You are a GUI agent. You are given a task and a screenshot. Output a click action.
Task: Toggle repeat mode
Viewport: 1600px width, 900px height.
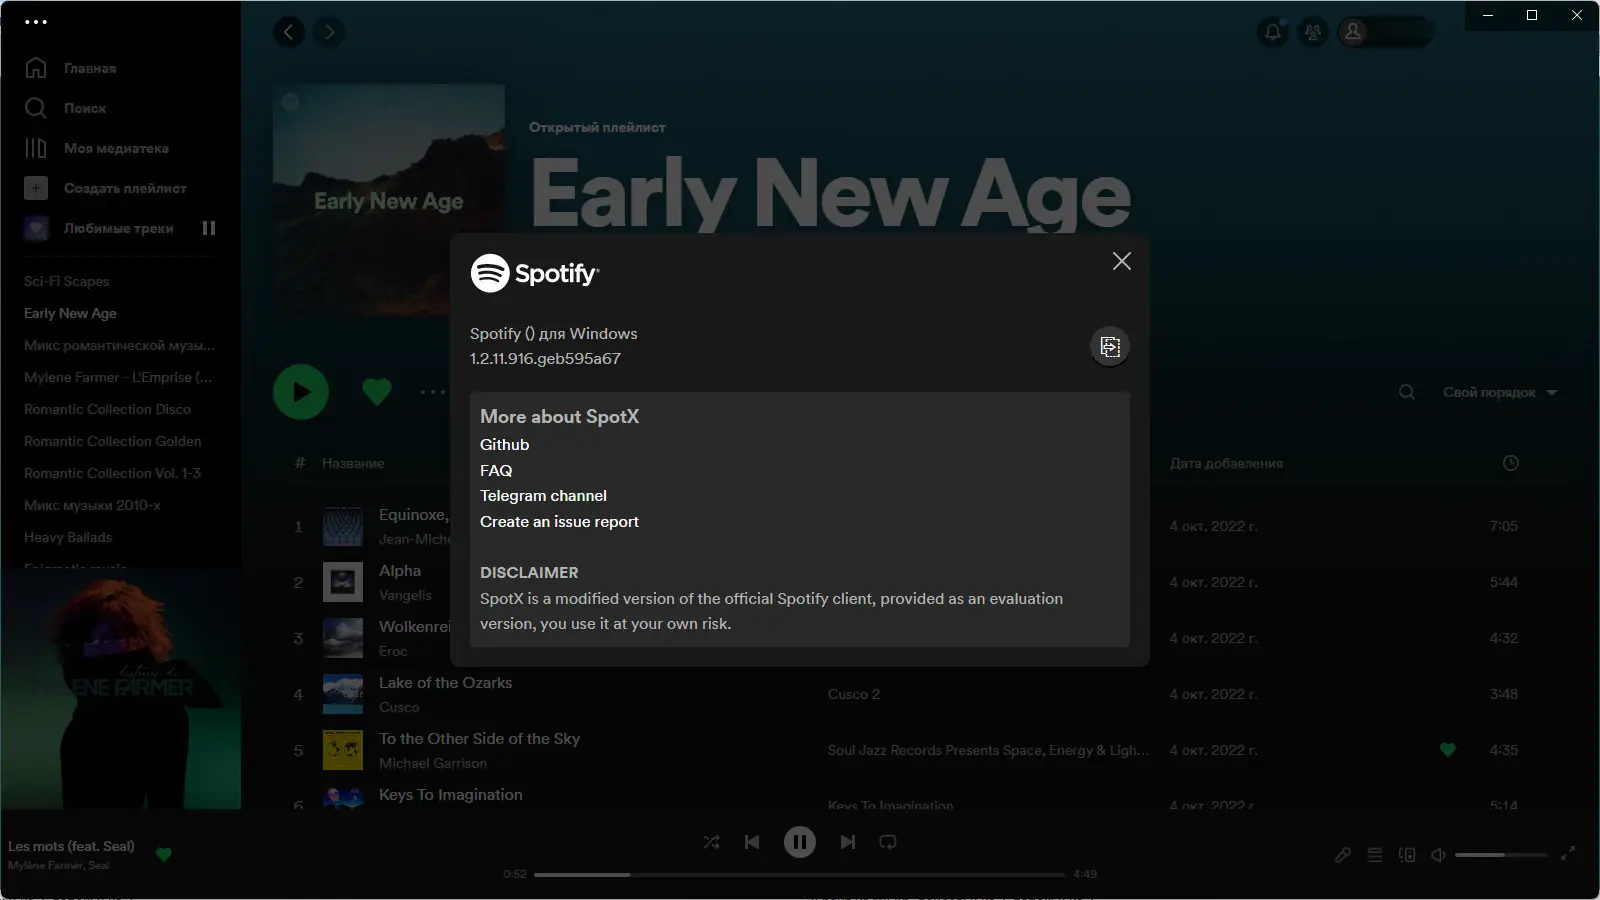pos(888,842)
